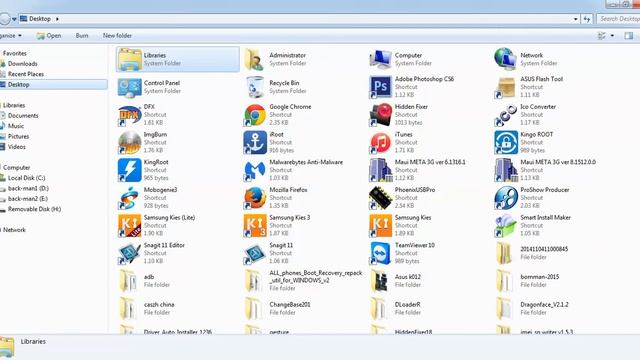Select the ImgBurn disc icon

(x=129, y=142)
